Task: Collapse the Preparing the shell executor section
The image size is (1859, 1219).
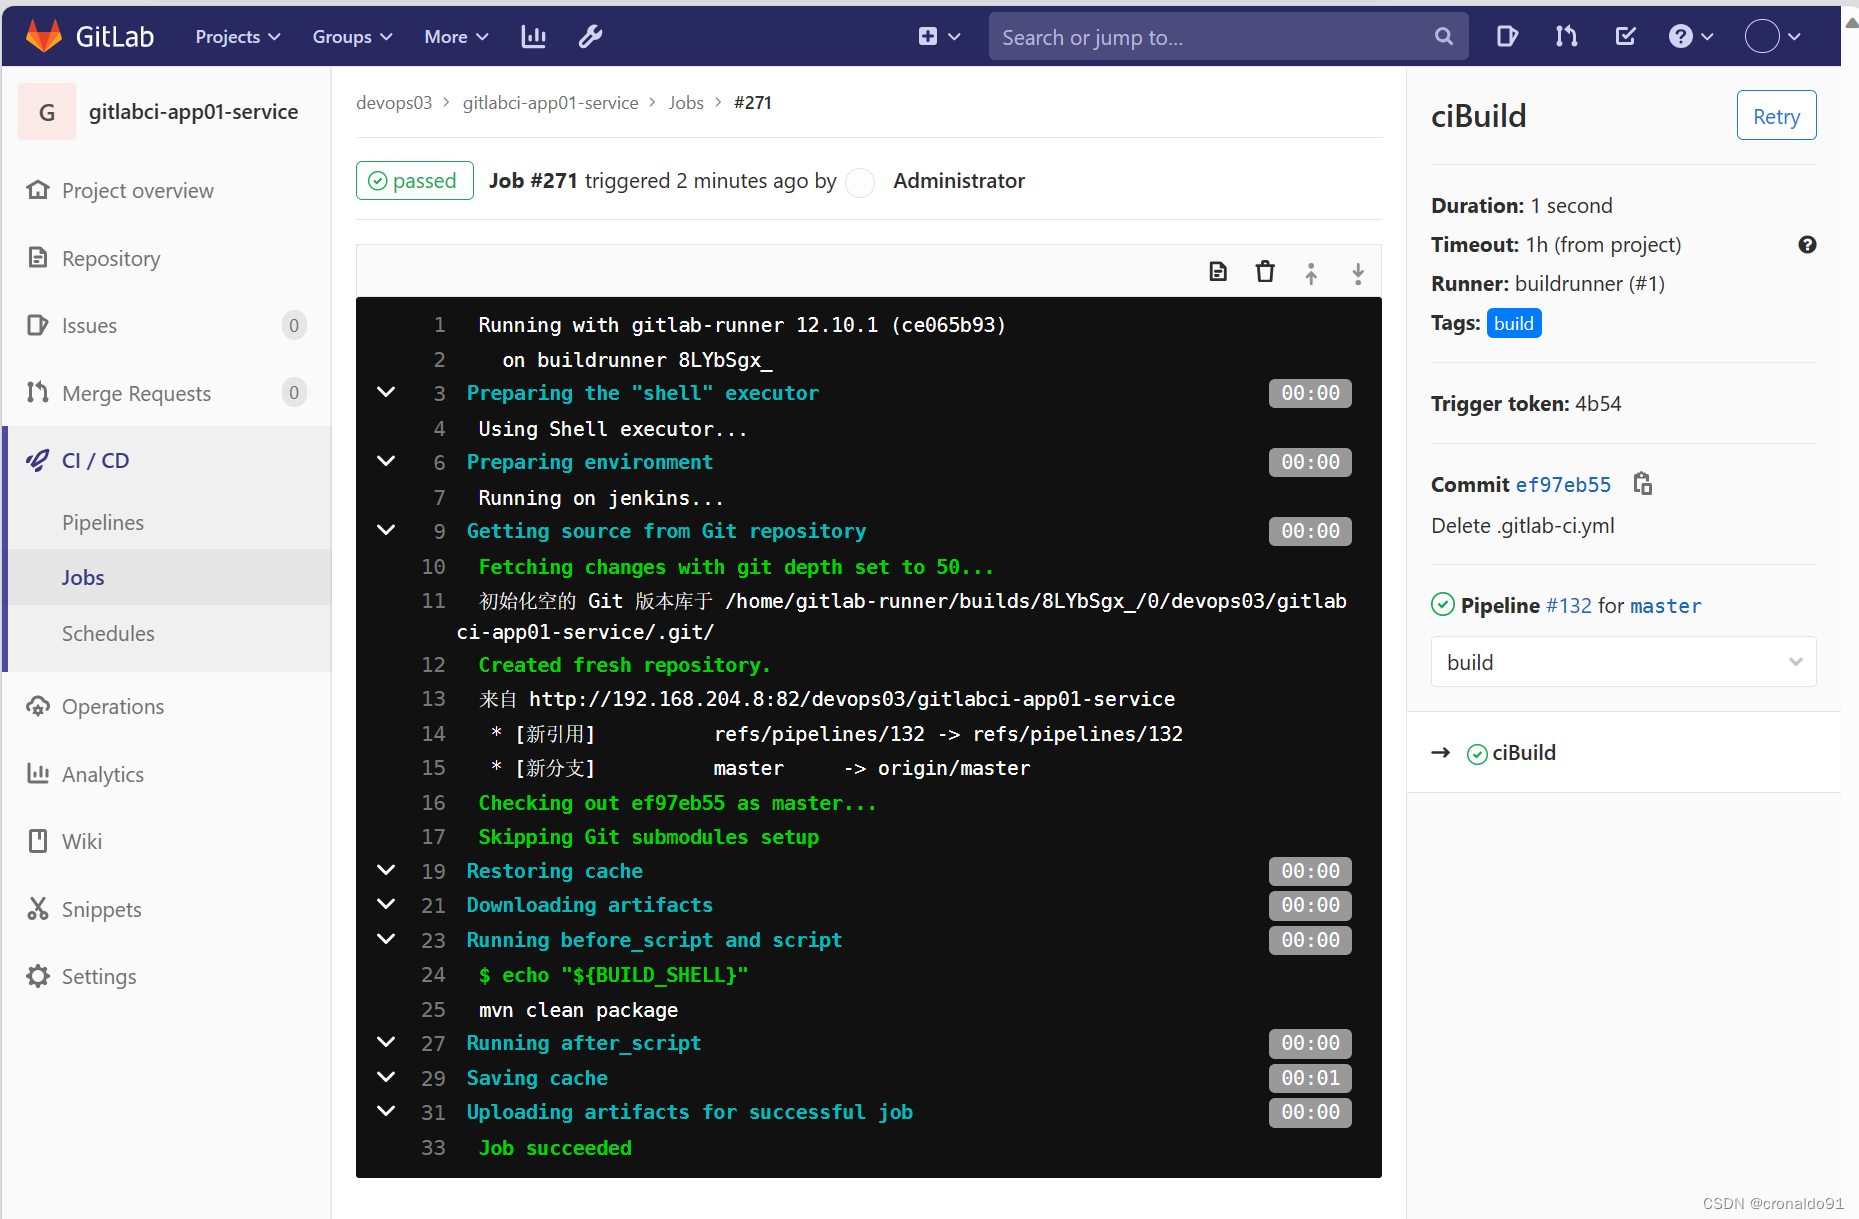Action: click(x=386, y=392)
